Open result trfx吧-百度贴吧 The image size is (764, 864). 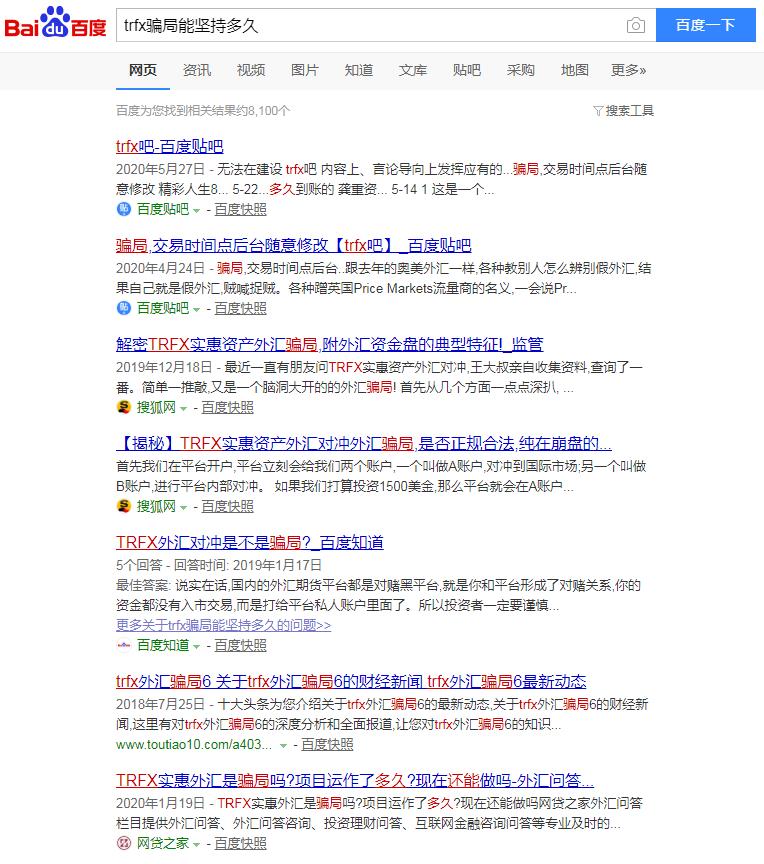point(170,146)
